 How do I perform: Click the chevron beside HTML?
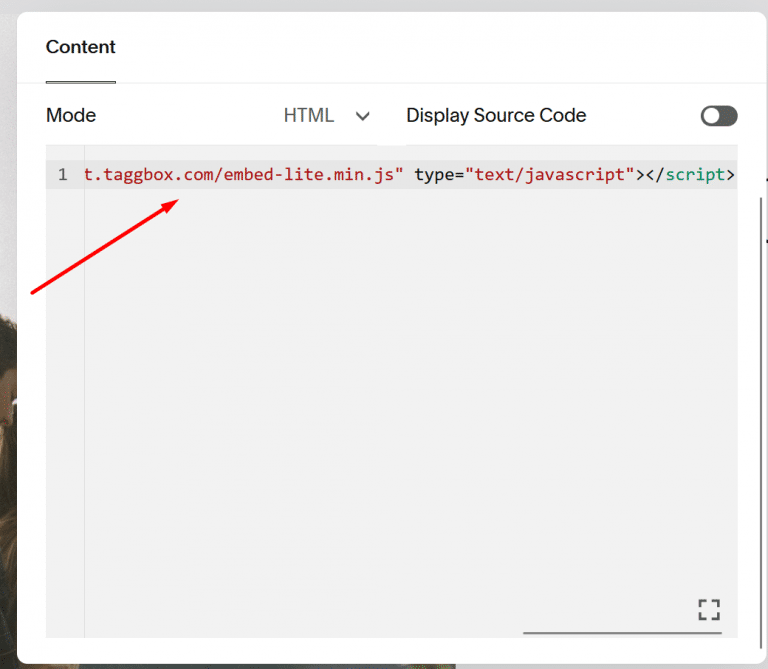coord(362,117)
